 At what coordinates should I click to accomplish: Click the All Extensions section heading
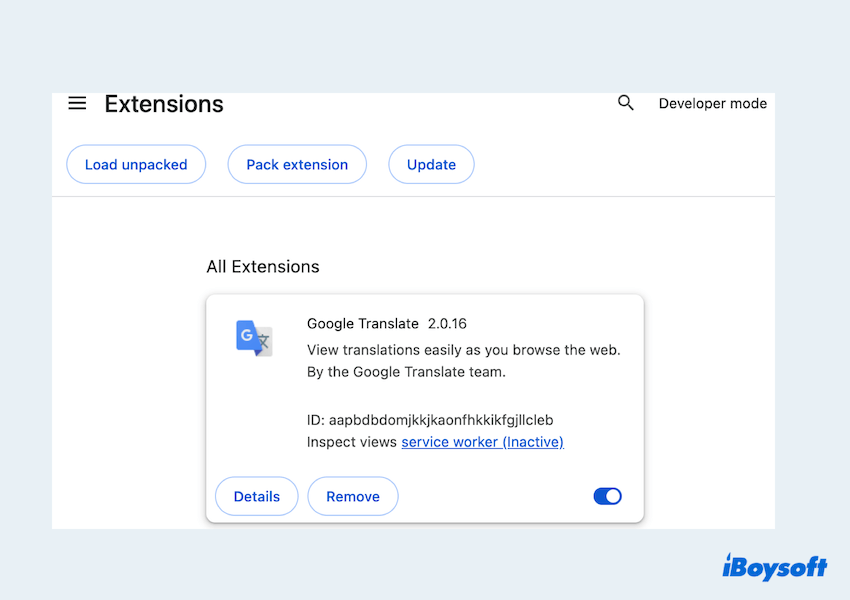pos(263,267)
